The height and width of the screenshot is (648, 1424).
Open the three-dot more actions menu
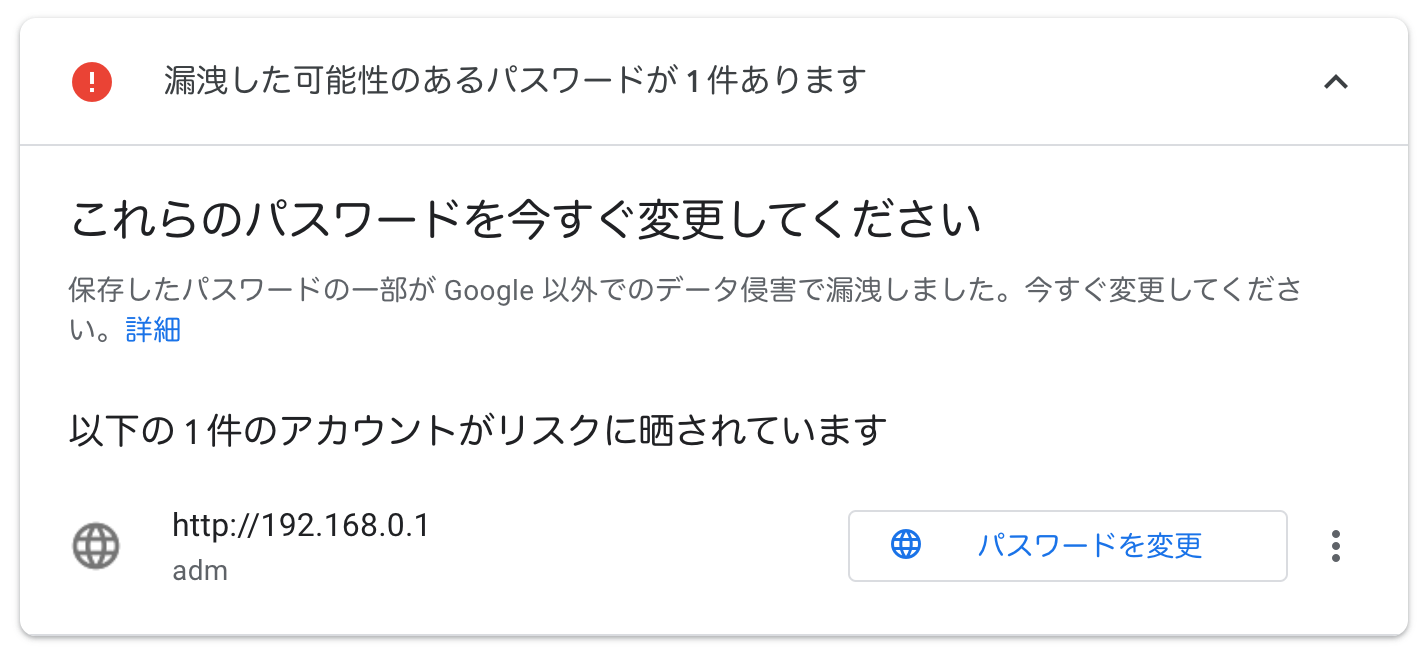1336,546
